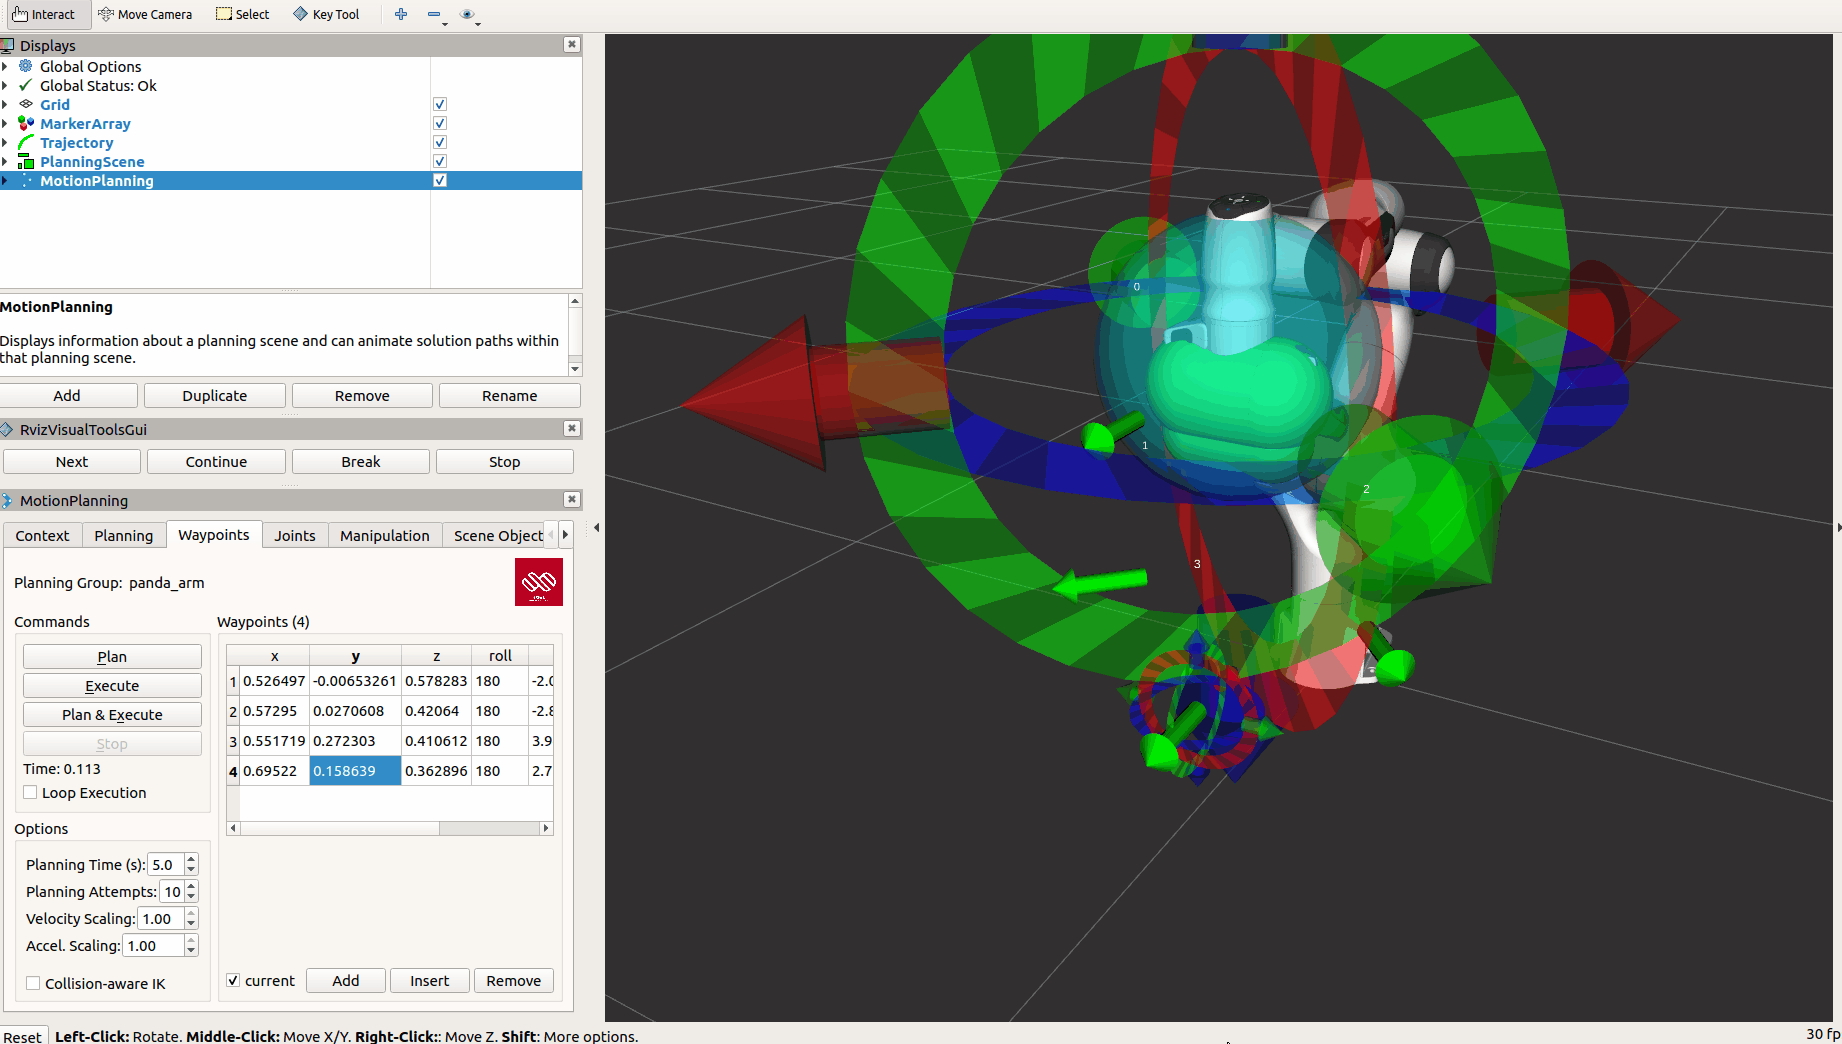Close the Displays panel

tap(571, 45)
